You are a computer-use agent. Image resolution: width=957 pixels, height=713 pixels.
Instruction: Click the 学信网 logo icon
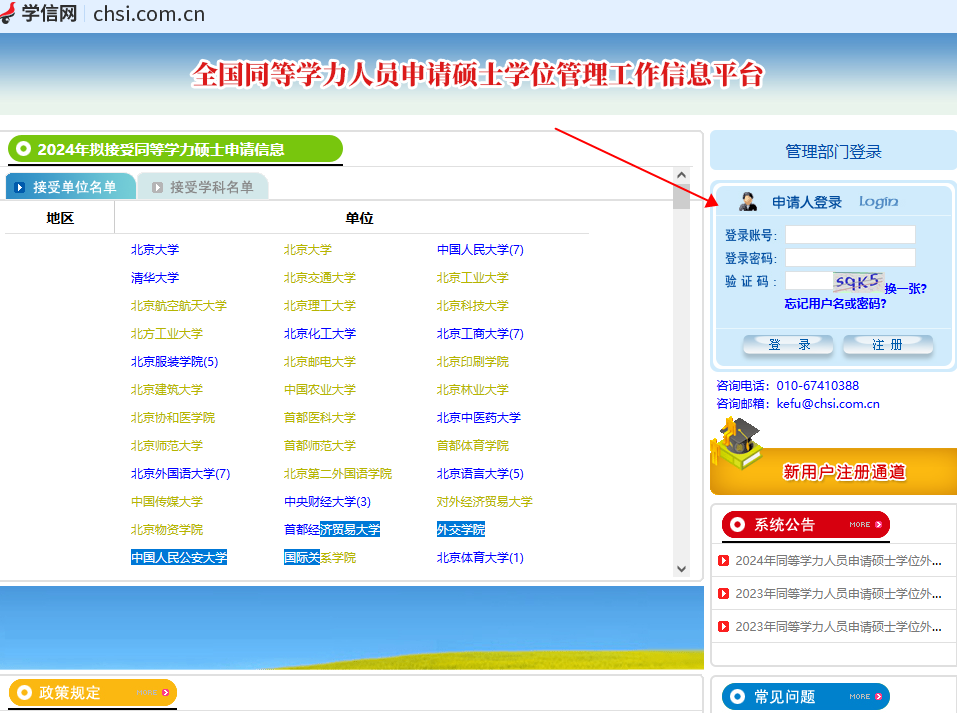(x=7, y=13)
